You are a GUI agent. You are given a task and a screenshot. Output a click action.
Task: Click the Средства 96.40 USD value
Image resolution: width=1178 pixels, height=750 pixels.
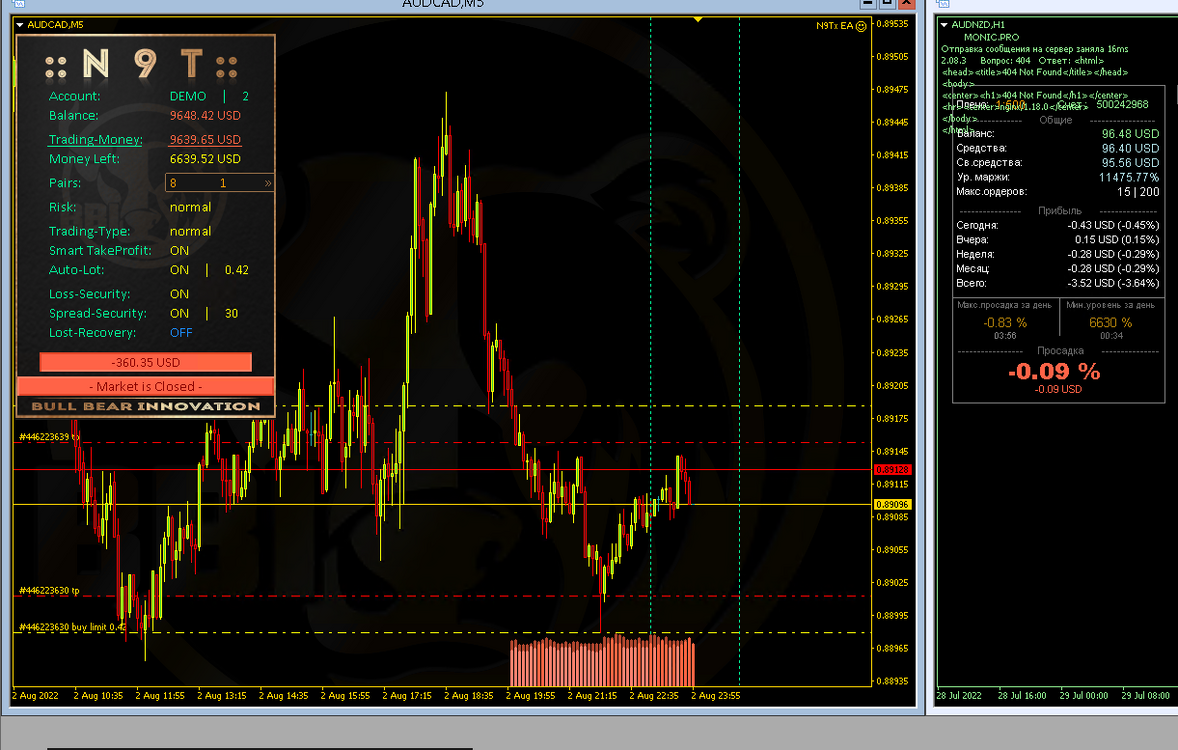point(1130,149)
